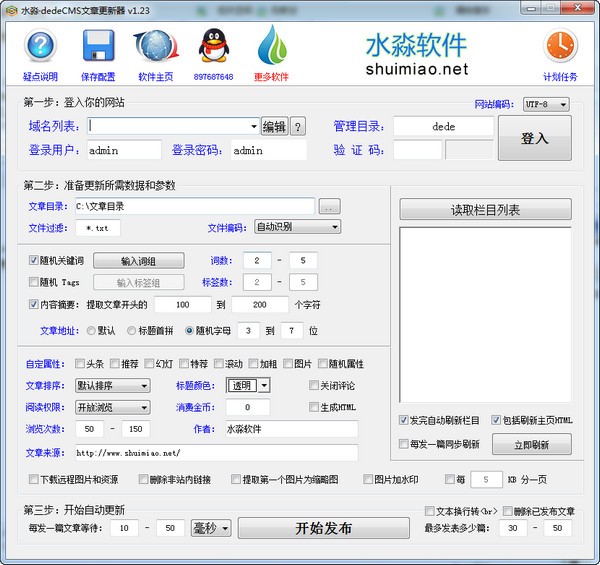Viewport: 600px width, 565px height.
Task: Select the 随机字母 radio button
Action: (x=189, y=331)
